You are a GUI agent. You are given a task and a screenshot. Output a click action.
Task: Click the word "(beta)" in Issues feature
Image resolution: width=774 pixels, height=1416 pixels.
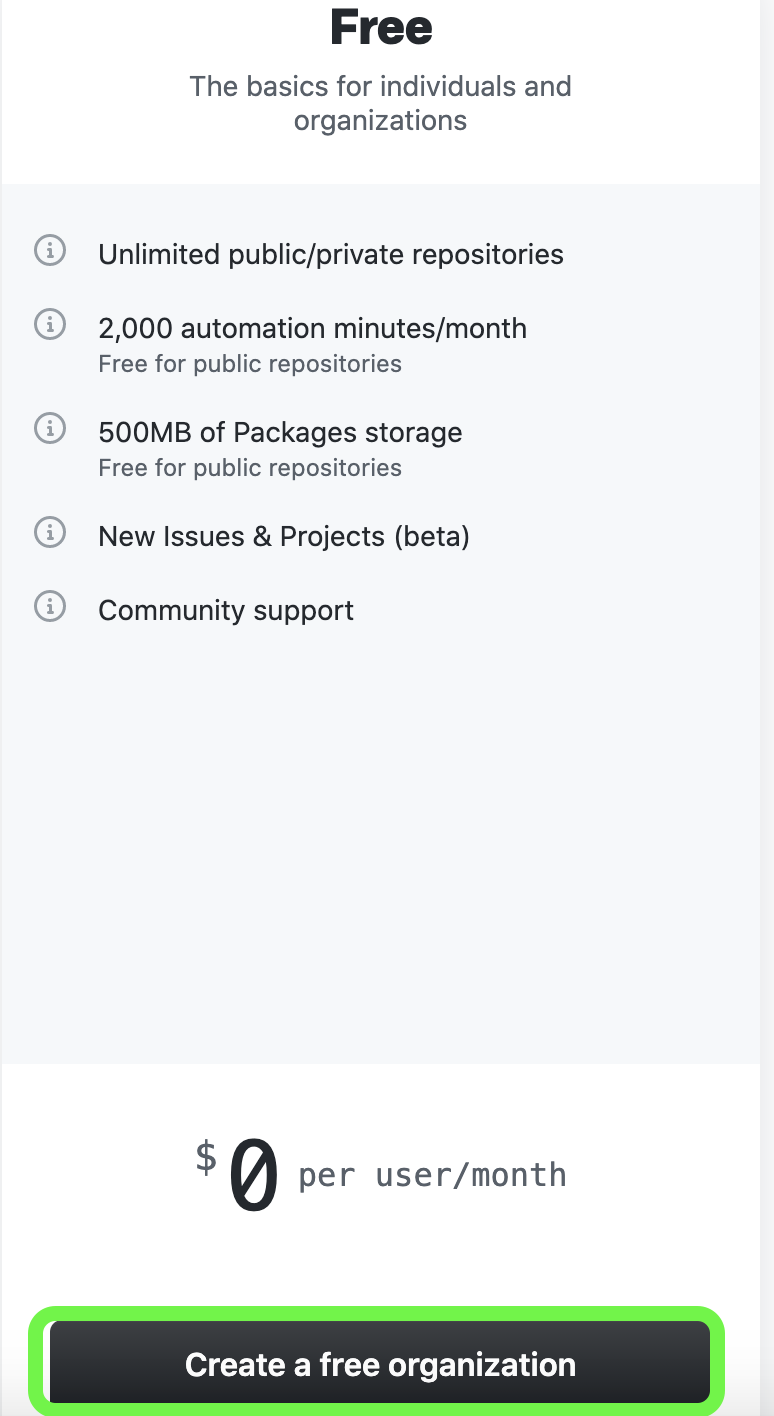pos(432,536)
